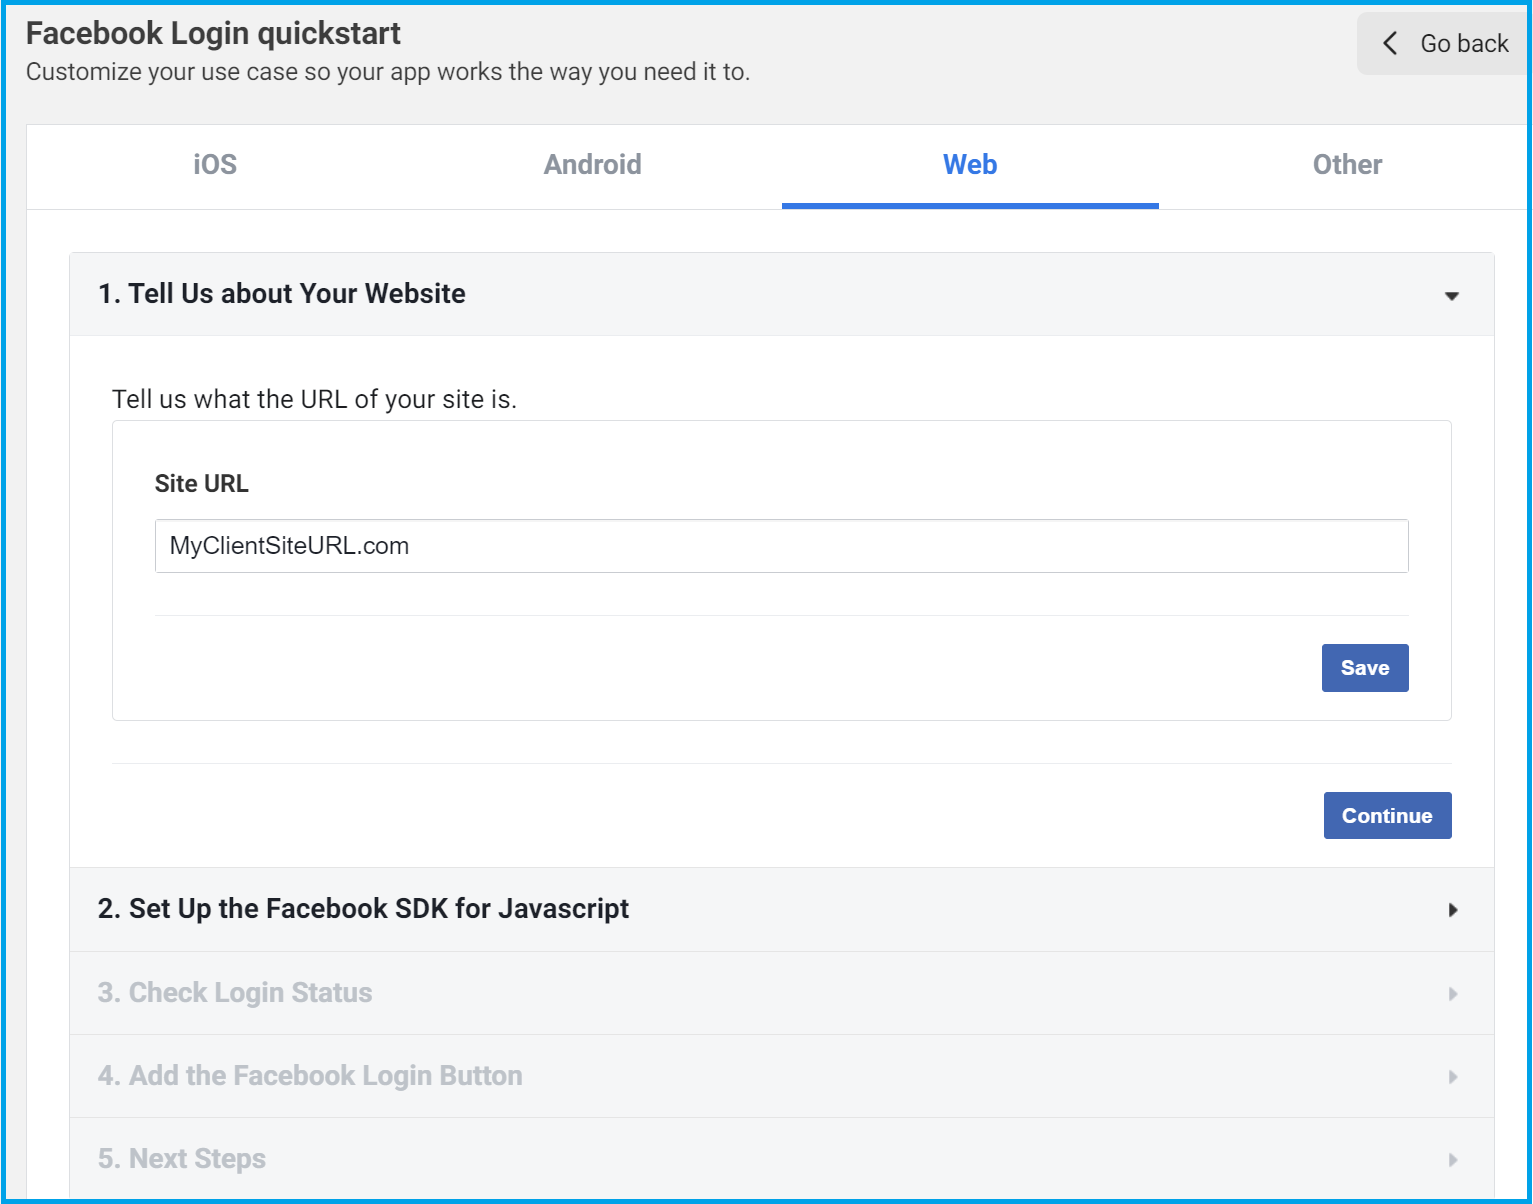Expand the Check Login Status step
The width and height of the screenshot is (1533, 1204).
pos(782,993)
